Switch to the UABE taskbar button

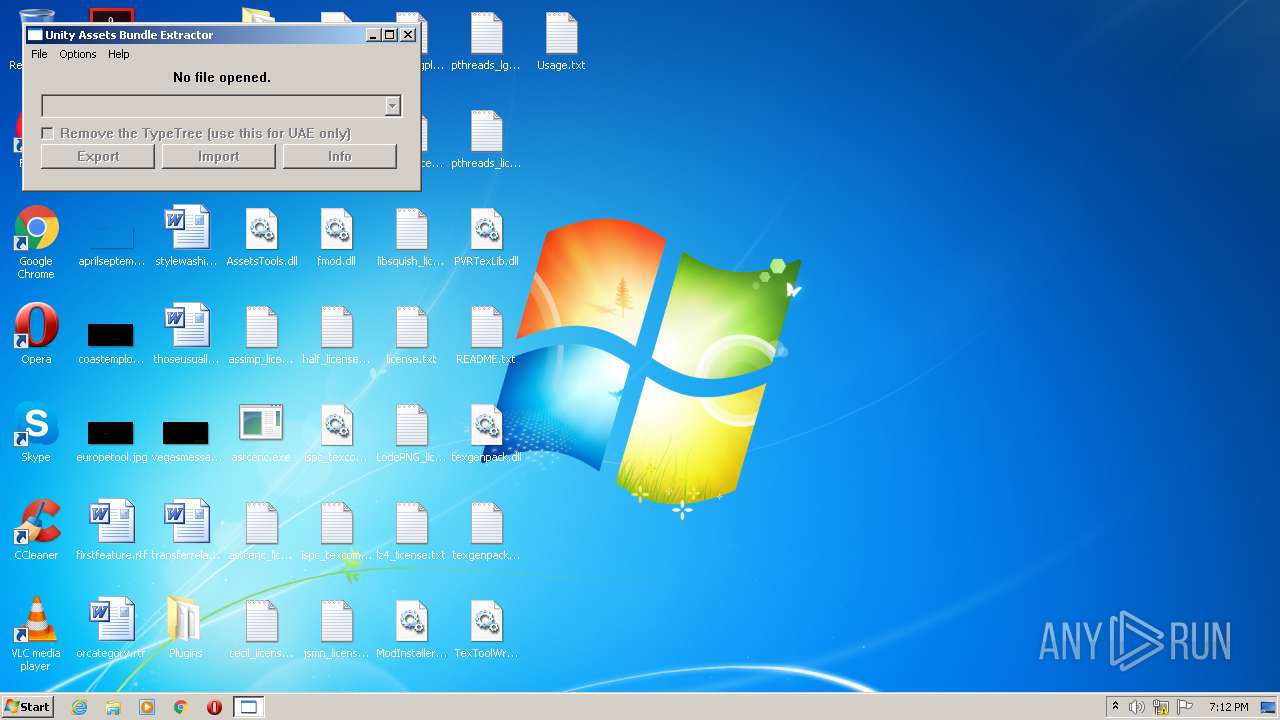tap(249, 707)
